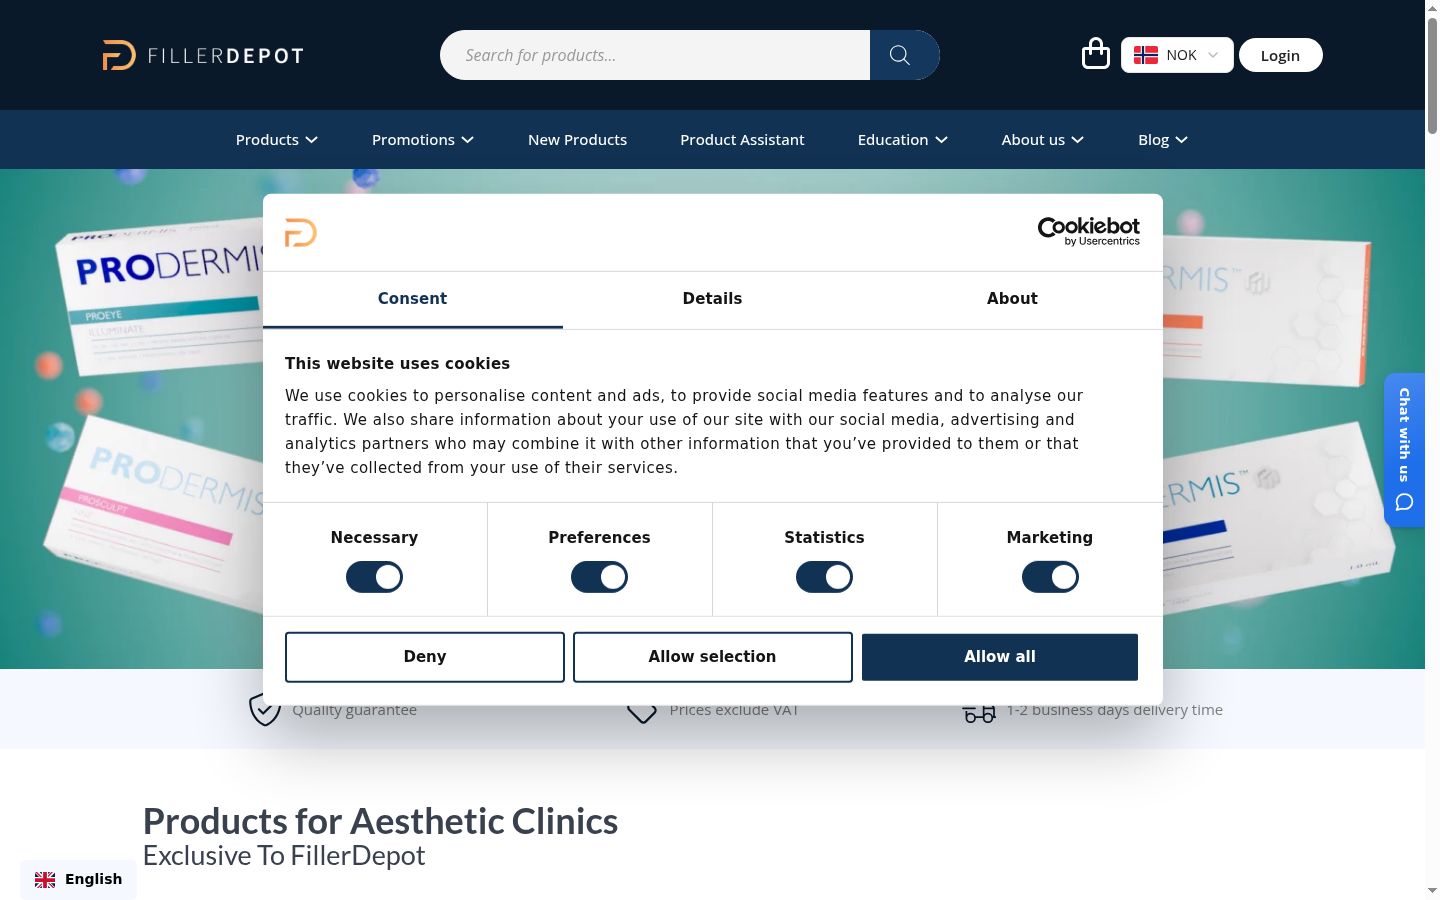Image resolution: width=1440 pixels, height=900 pixels.
Task: Click the Quality guarantee shield icon
Action: 265,709
